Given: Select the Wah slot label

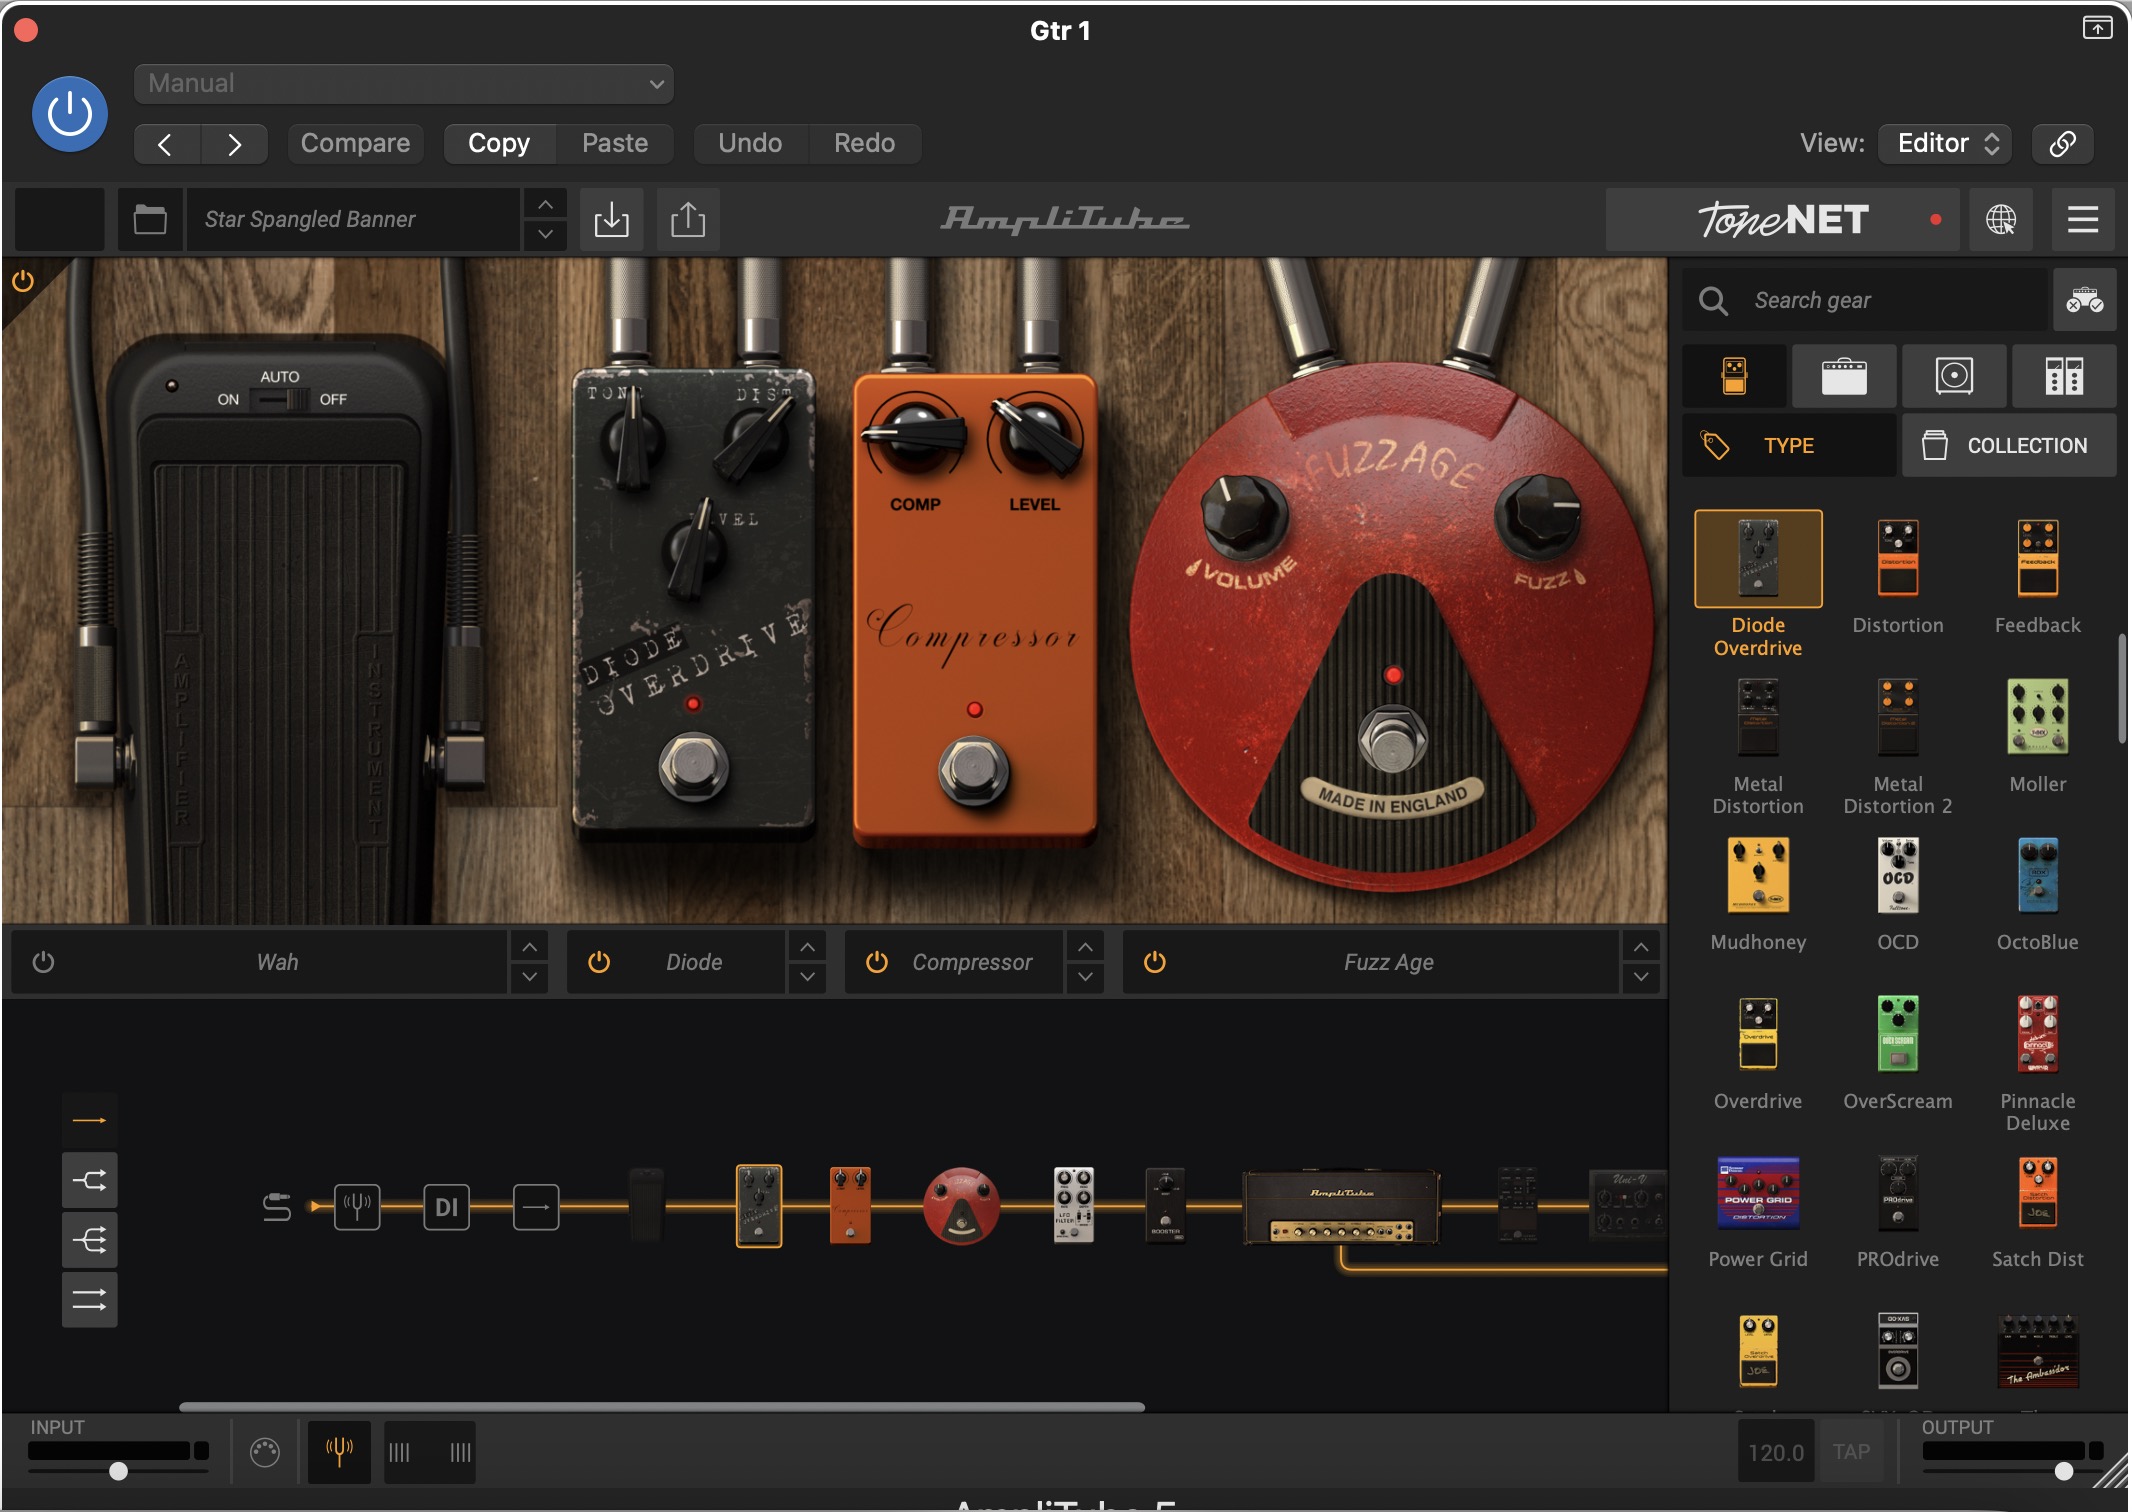Looking at the screenshot, I should tap(277, 962).
